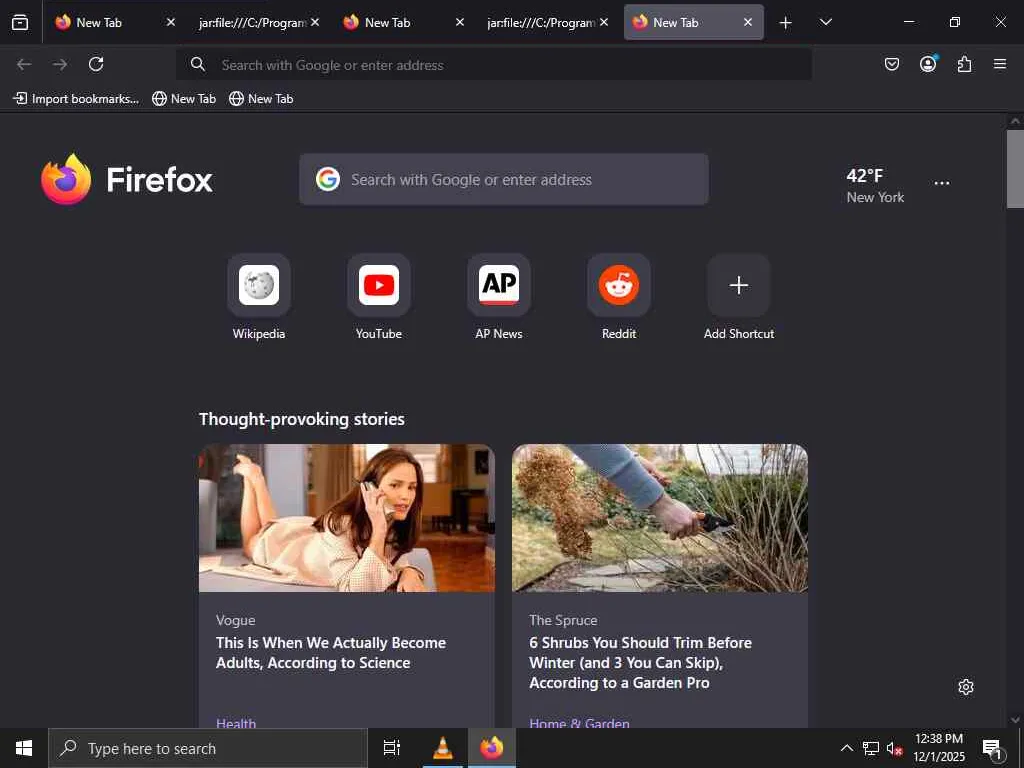
Task: Click Import bookmarks in bookmarks toolbar
Action: click(x=76, y=99)
